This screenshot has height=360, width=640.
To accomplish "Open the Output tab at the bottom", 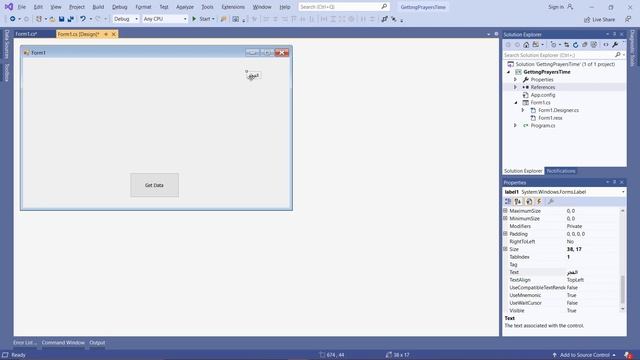I will [x=97, y=343].
